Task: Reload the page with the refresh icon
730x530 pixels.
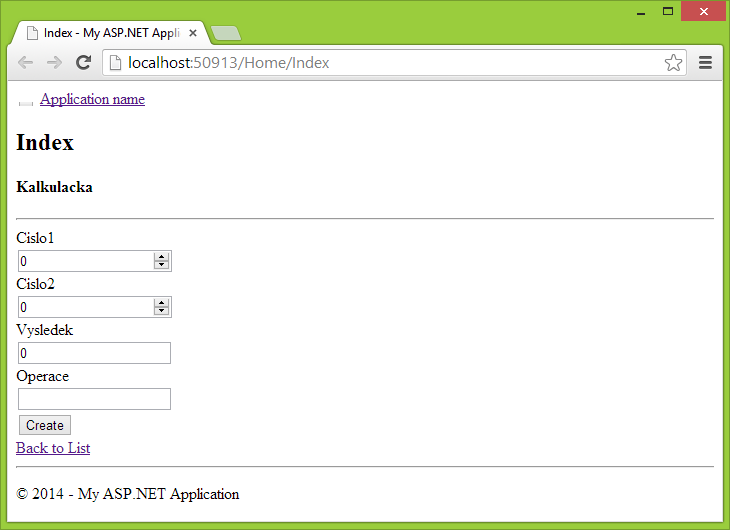Action: [83, 62]
